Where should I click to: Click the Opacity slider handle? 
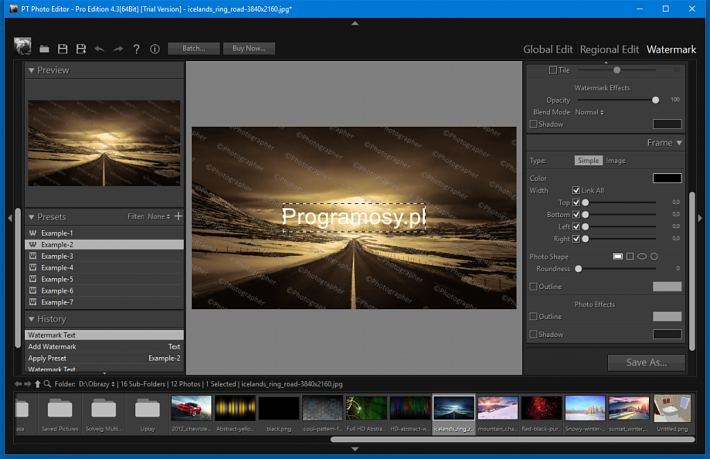655,100
